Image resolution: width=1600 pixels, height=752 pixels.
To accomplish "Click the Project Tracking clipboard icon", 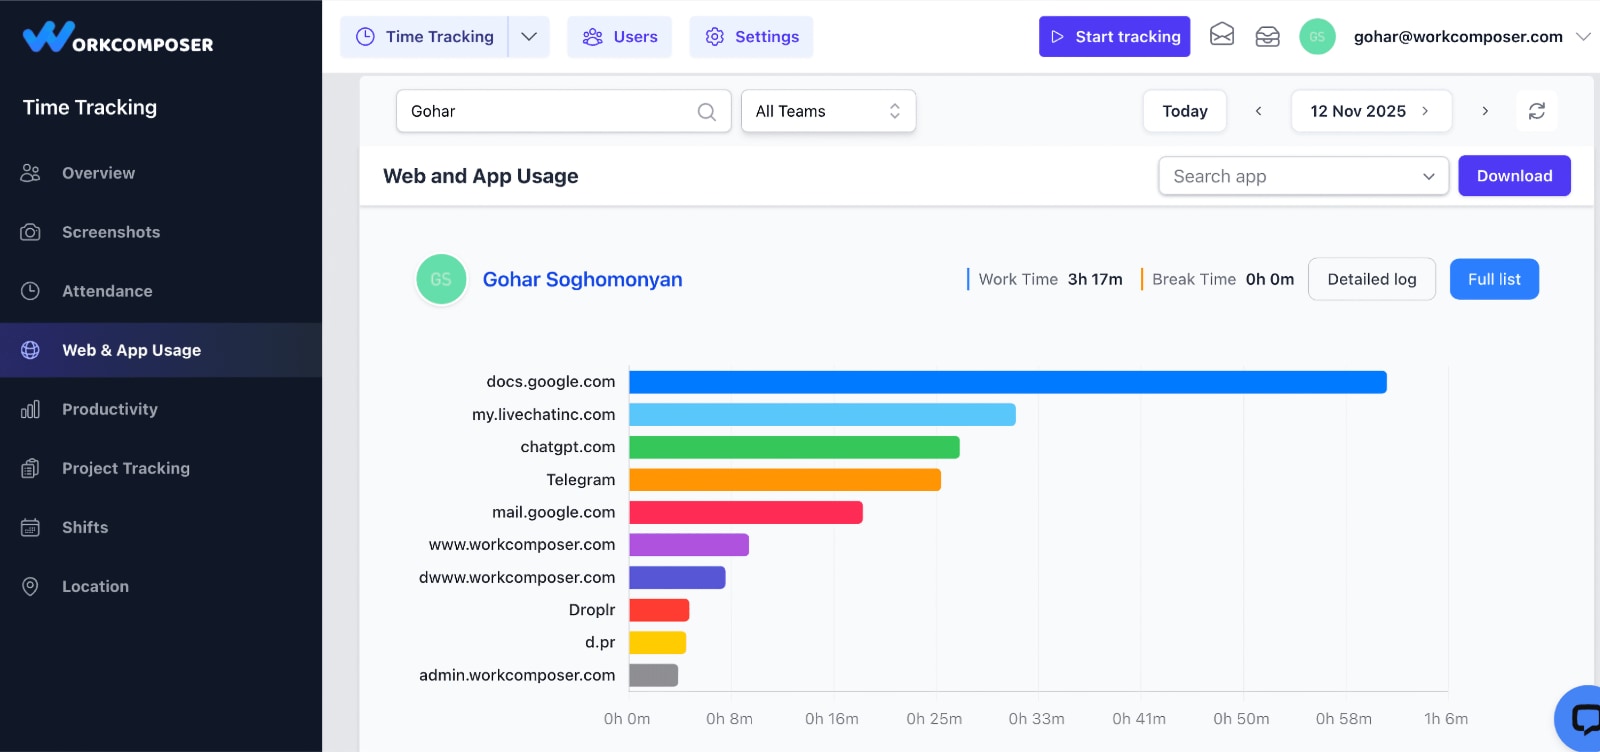I will pos(30,468).
